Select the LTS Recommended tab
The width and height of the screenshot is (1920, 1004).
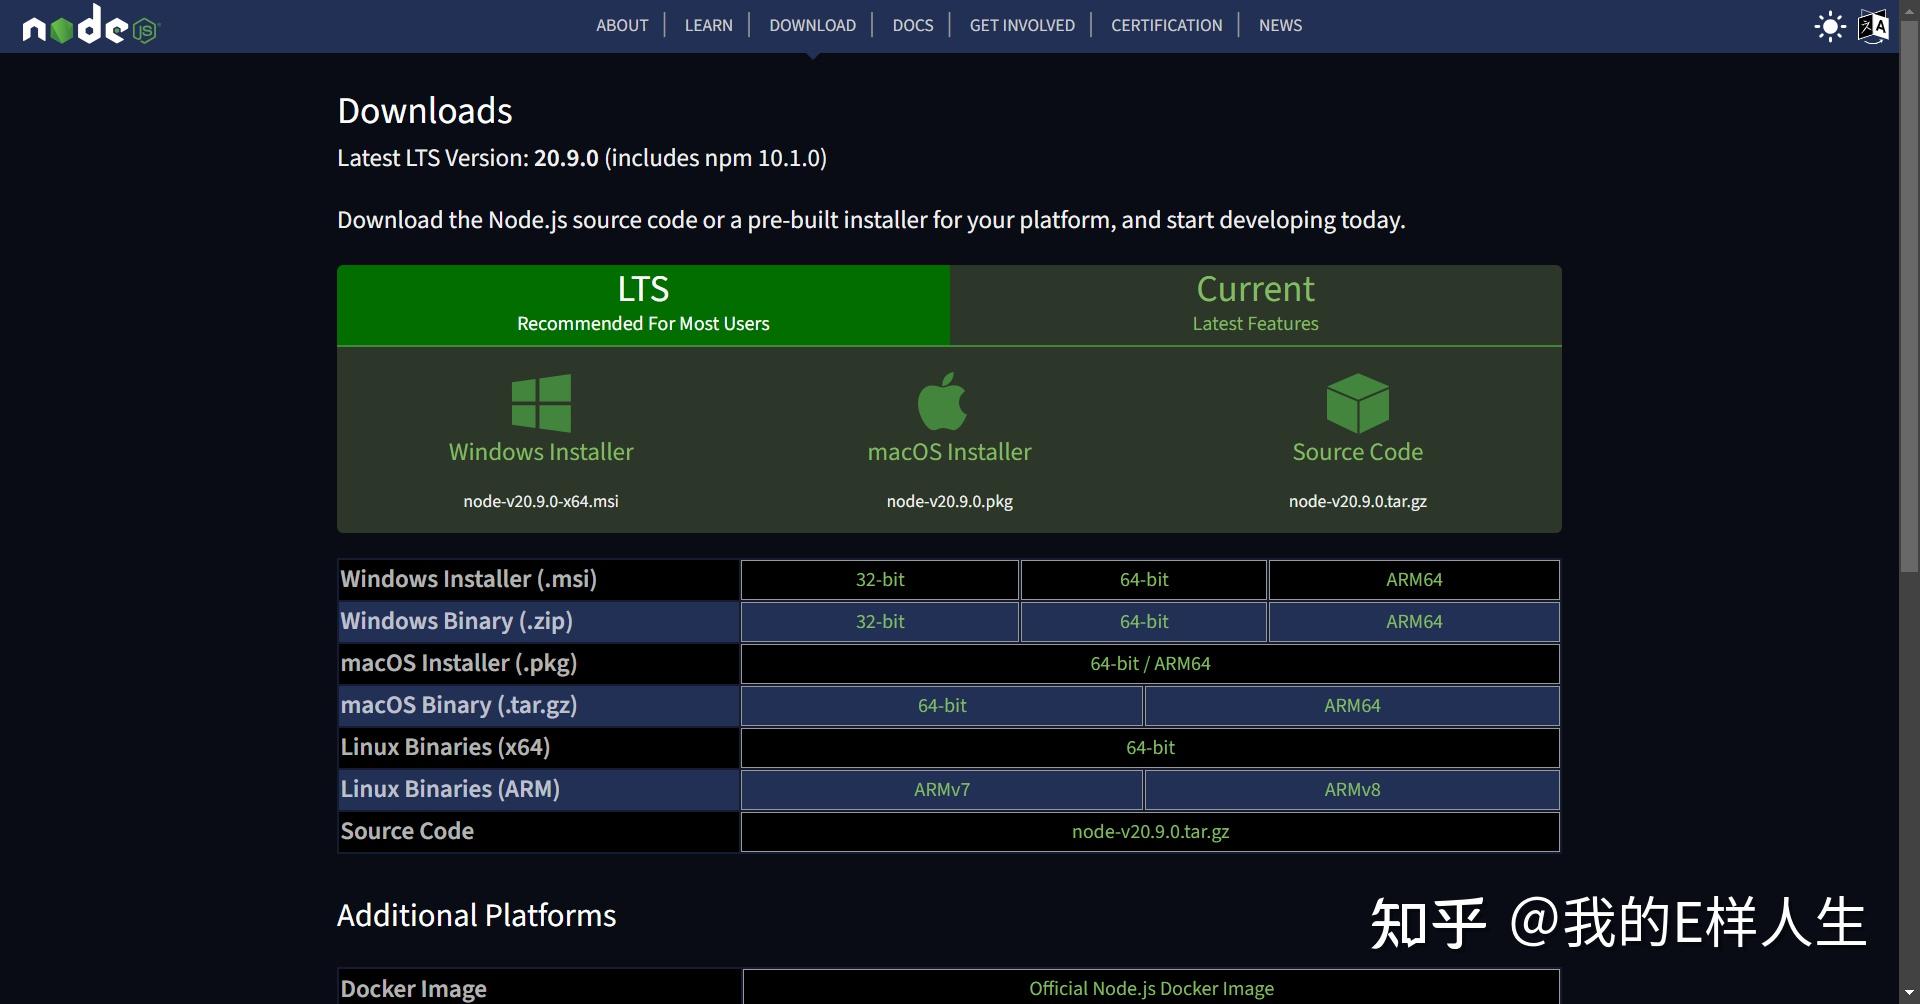[x=643, y=303]
